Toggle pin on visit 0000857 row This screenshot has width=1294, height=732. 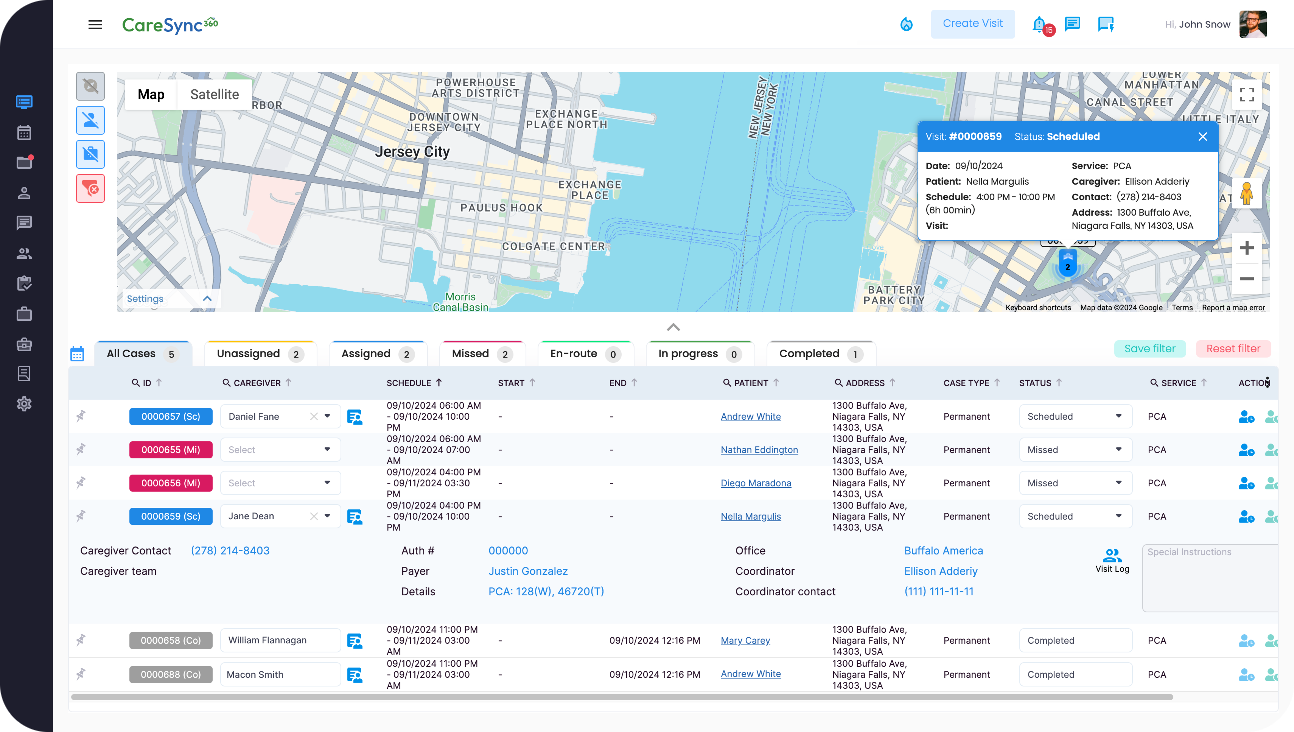coord(81,417)
